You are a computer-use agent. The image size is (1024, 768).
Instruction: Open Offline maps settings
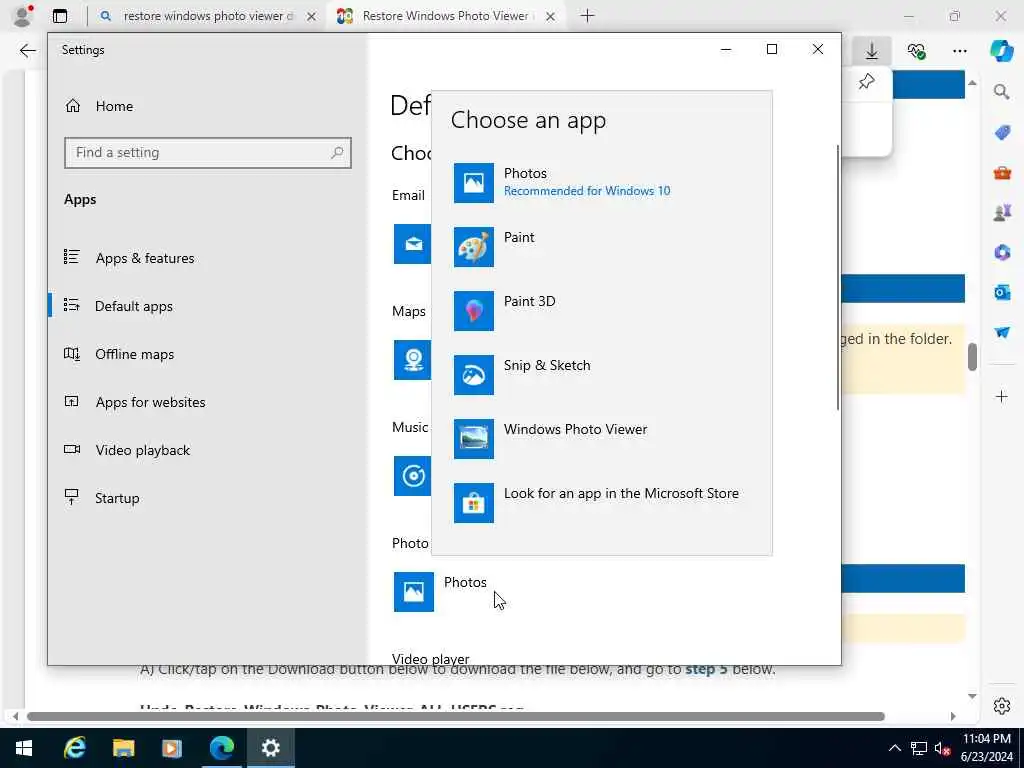pos(208,354)
